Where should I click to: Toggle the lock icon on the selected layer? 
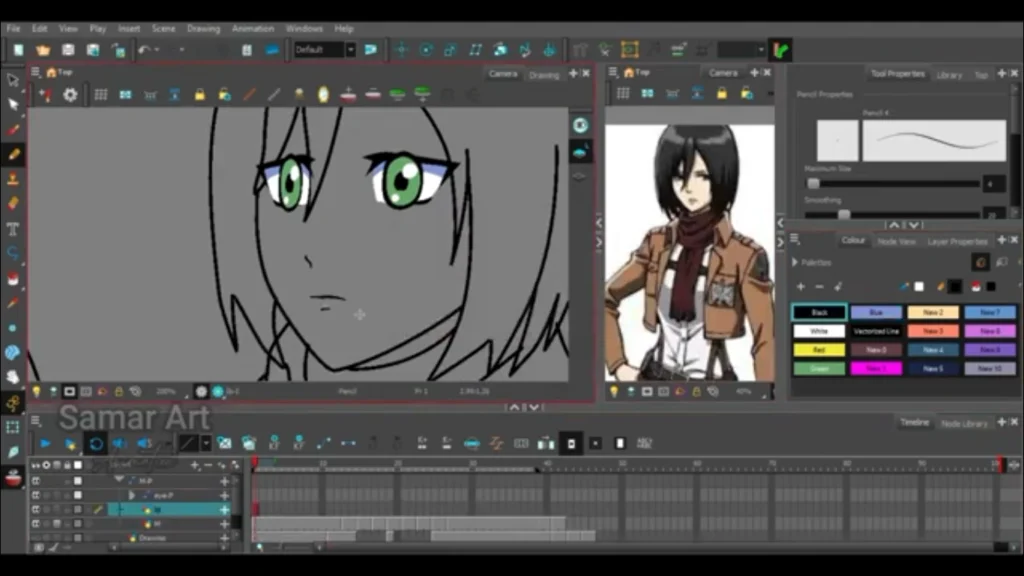[68, 509]
